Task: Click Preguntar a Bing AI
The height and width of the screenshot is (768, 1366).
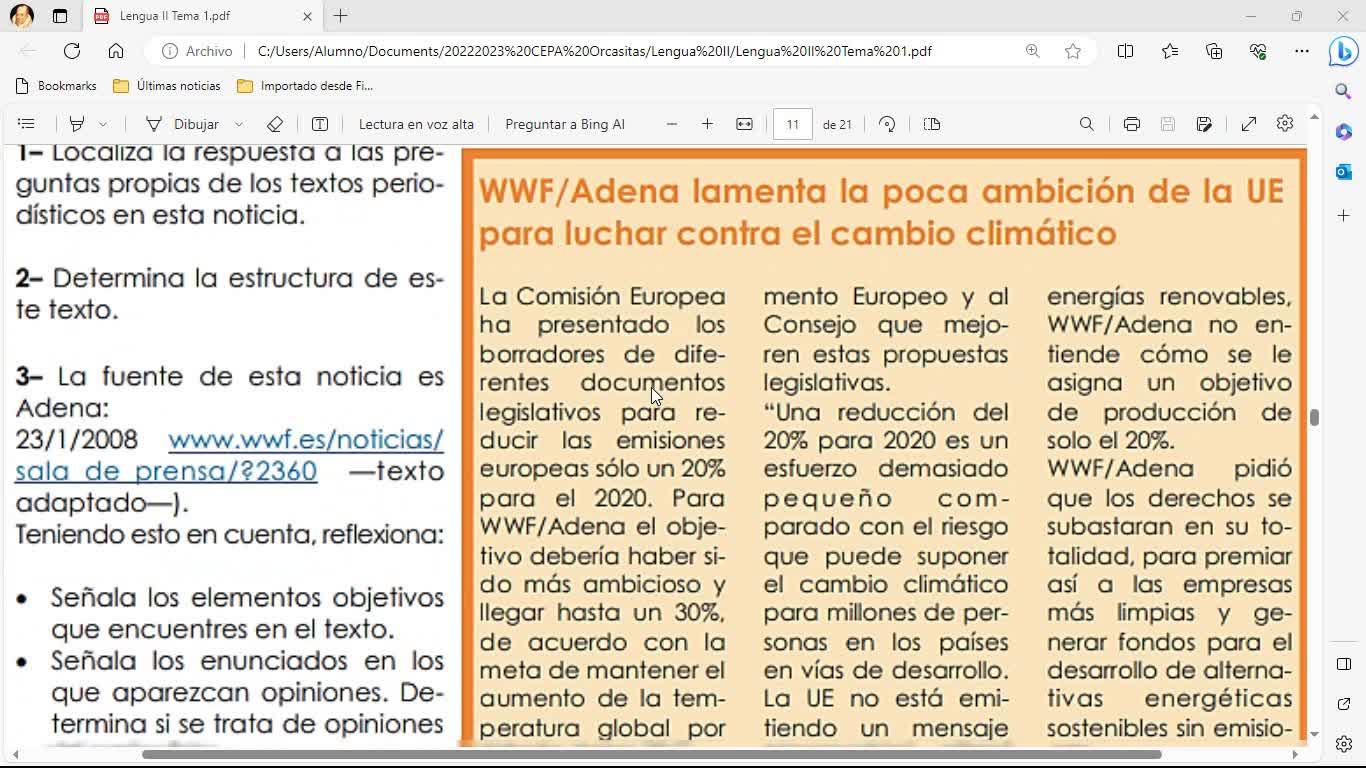Action: coord(565,124)
